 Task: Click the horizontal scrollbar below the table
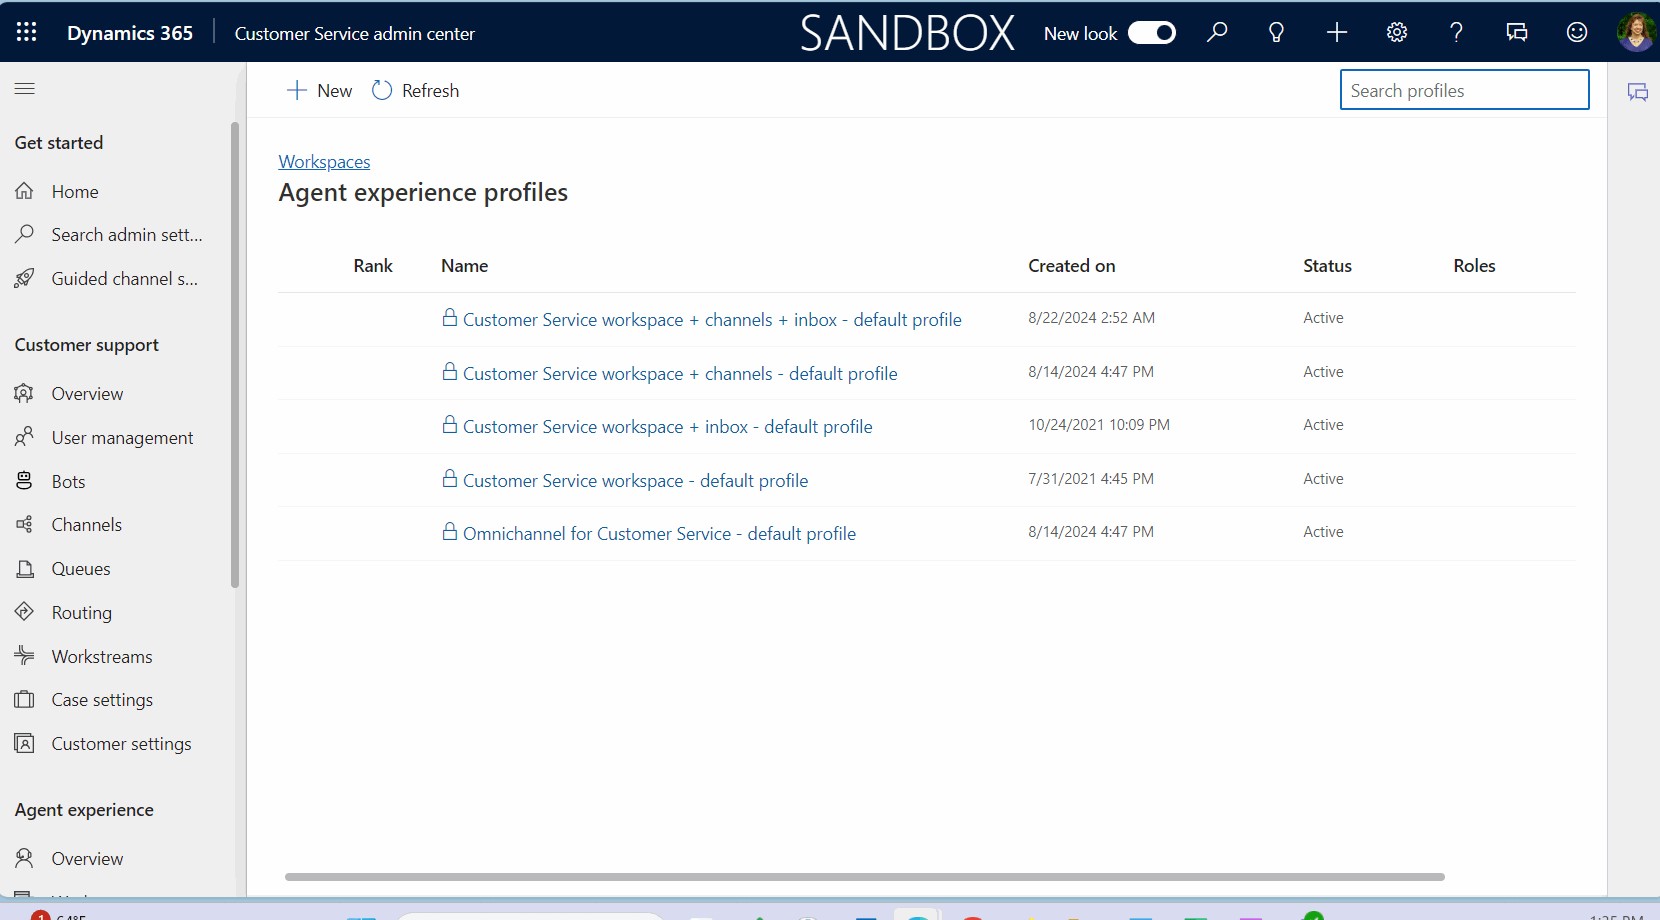[864, 877]
